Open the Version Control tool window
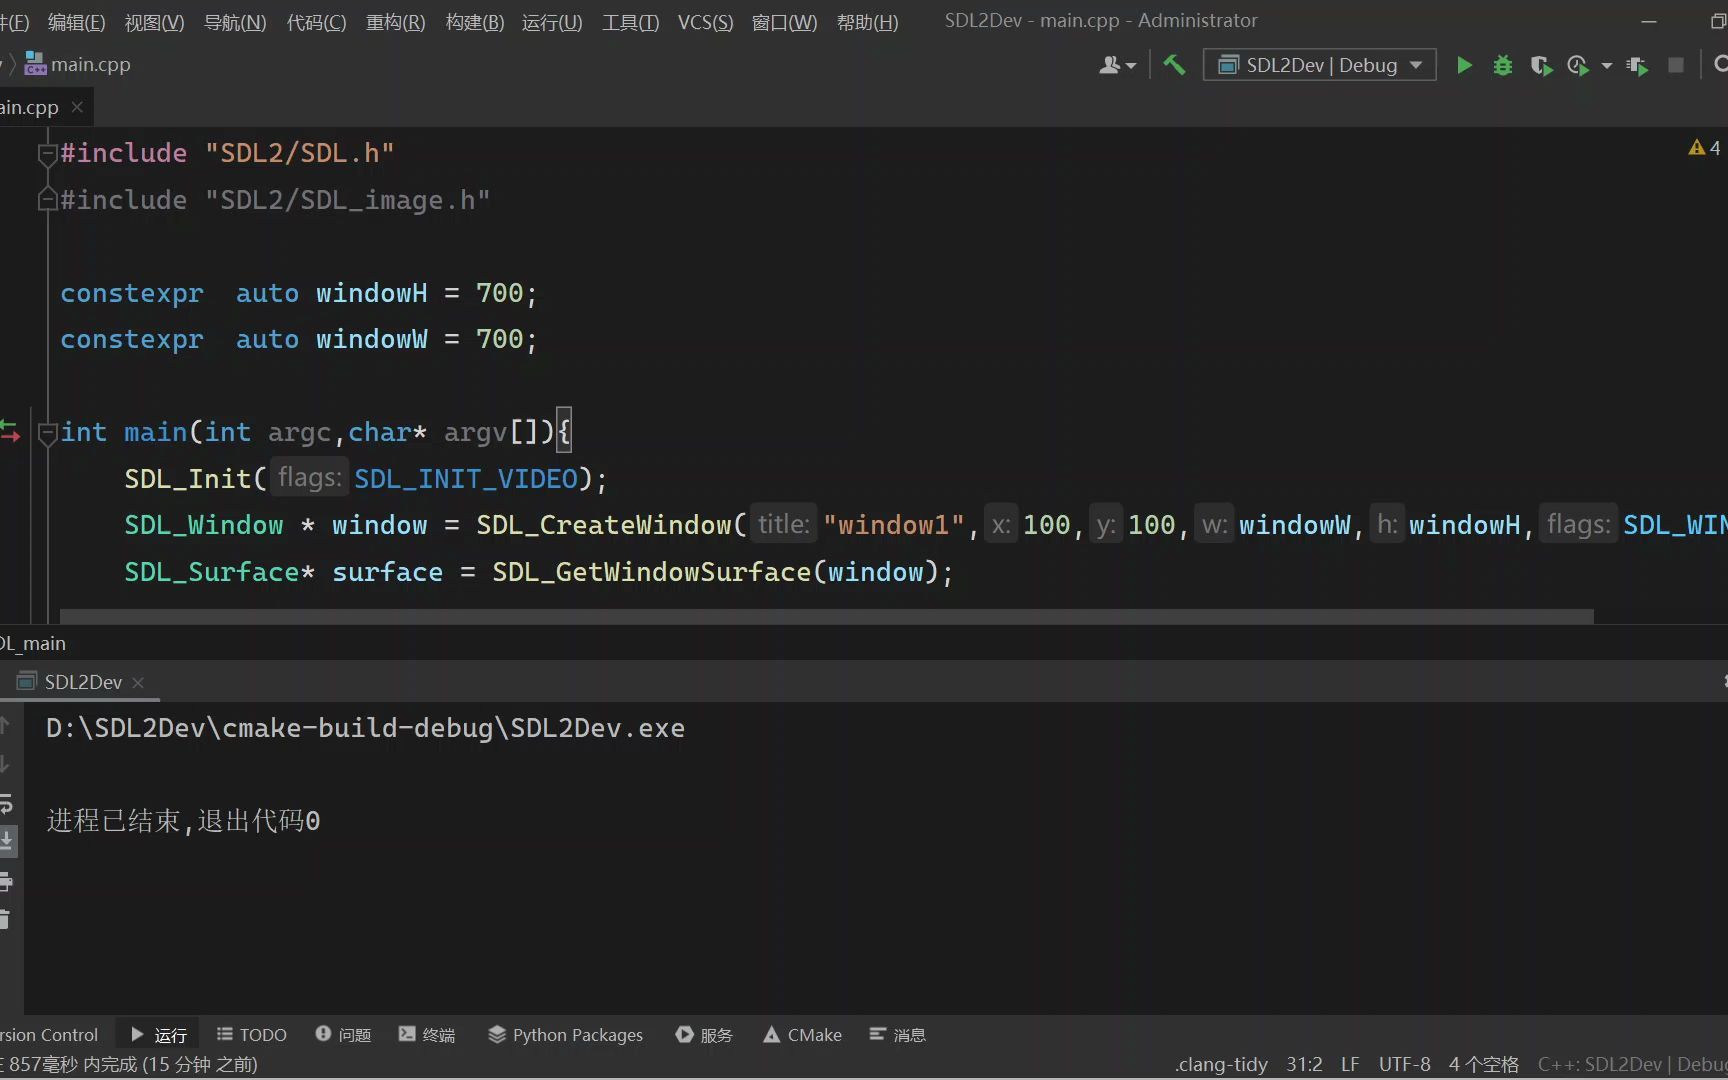Image resolution: width=1728 pixels, height=1080 pixels. coord(50,1035)
